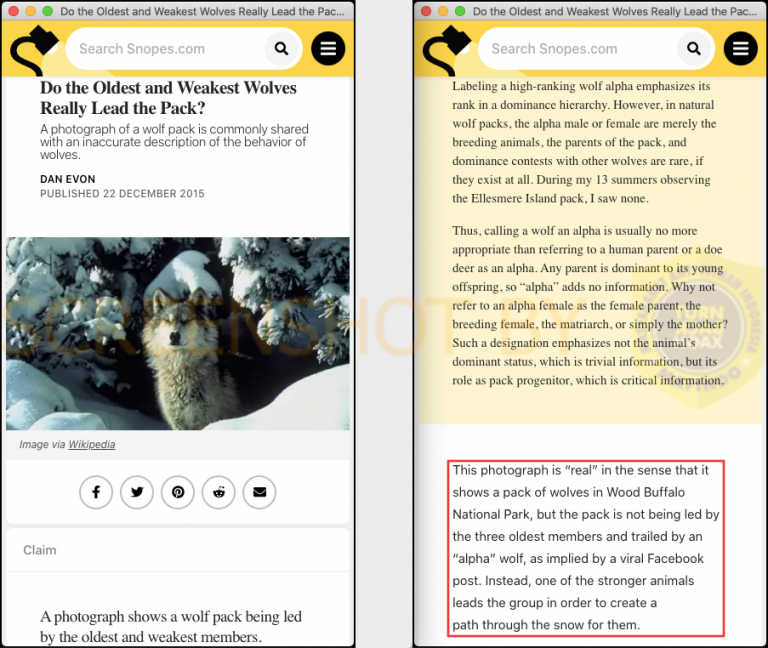Click the Snopes logo in right window
The width and height of the screenshot is (768, 648).
point(447,50)
